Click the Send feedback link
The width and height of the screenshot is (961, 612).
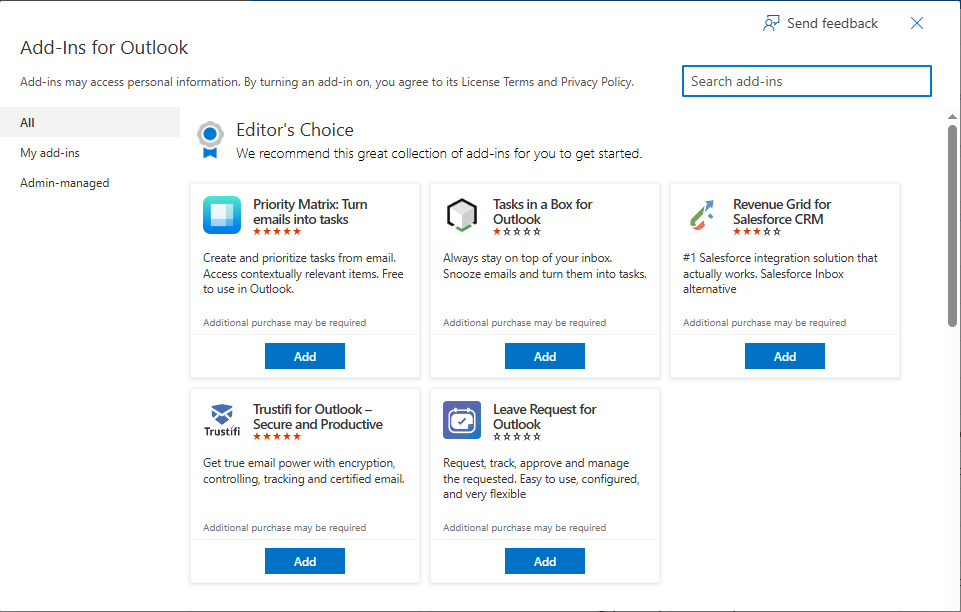(832, 23)
